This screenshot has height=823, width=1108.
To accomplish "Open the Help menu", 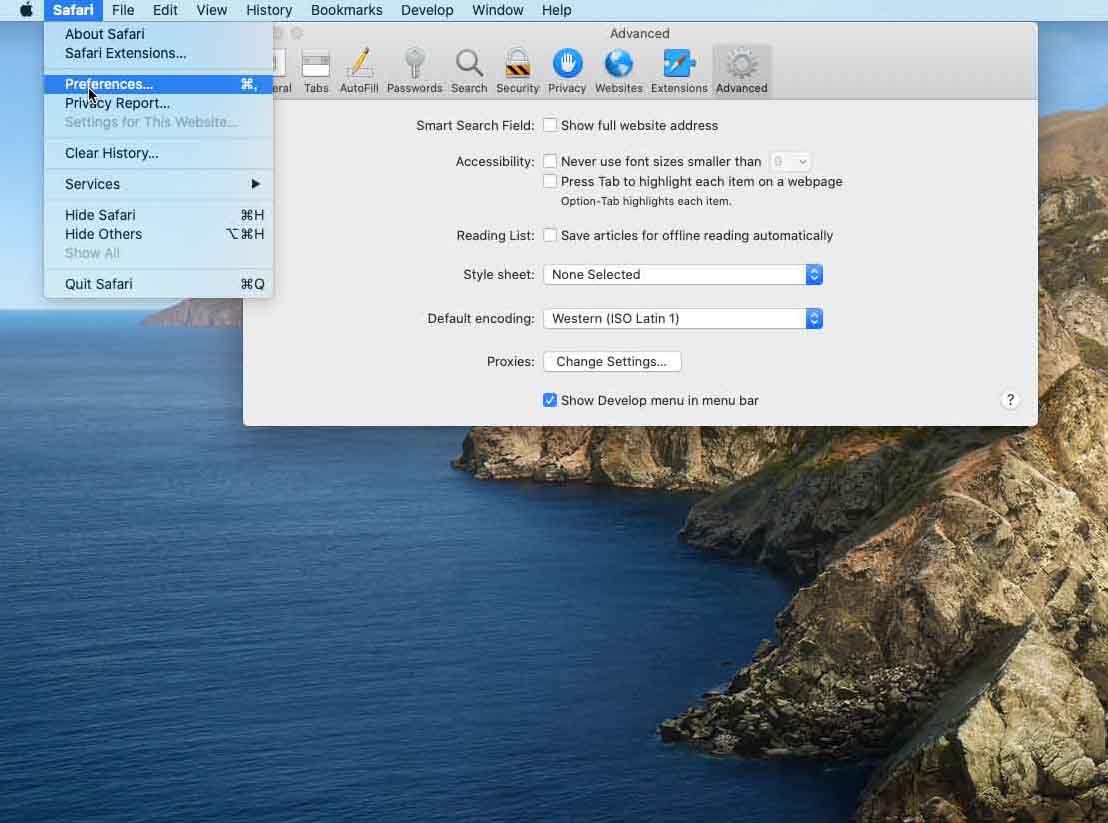I will tap(556, 10).
